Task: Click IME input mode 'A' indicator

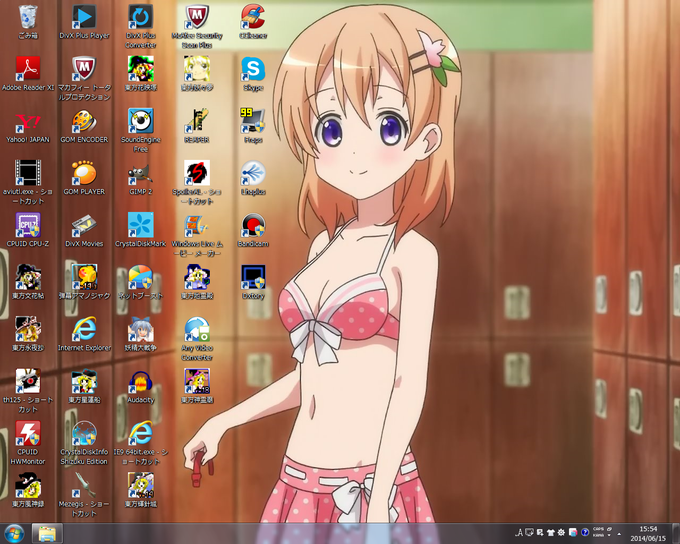Action: tap(519, 532)
